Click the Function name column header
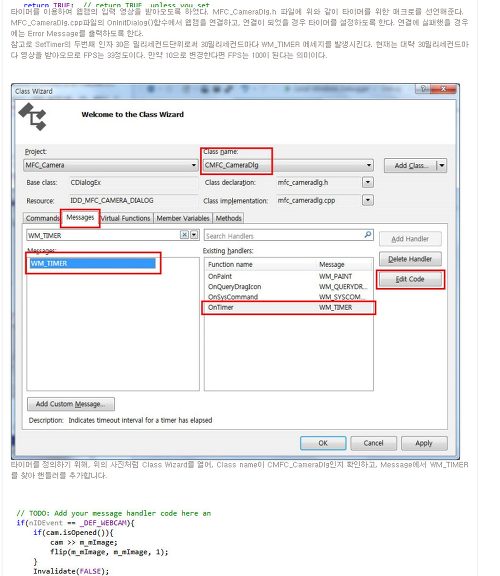 260,264
